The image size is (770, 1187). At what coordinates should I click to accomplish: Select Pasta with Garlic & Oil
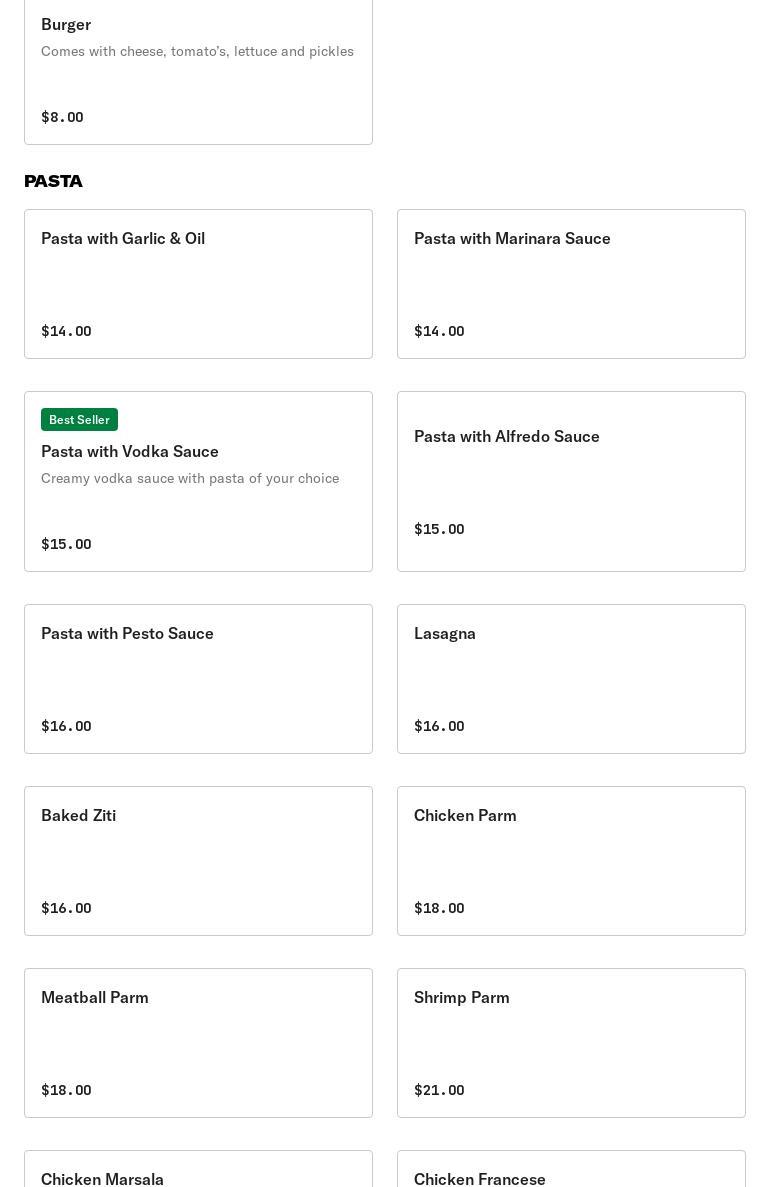tap(198, 284)
